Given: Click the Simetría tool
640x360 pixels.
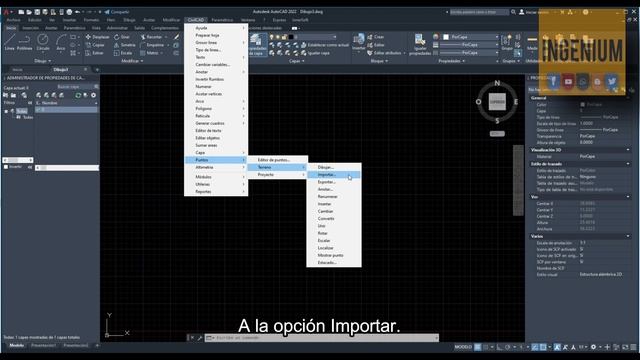Looking at the screenshot, I should [x=124, y=45].
